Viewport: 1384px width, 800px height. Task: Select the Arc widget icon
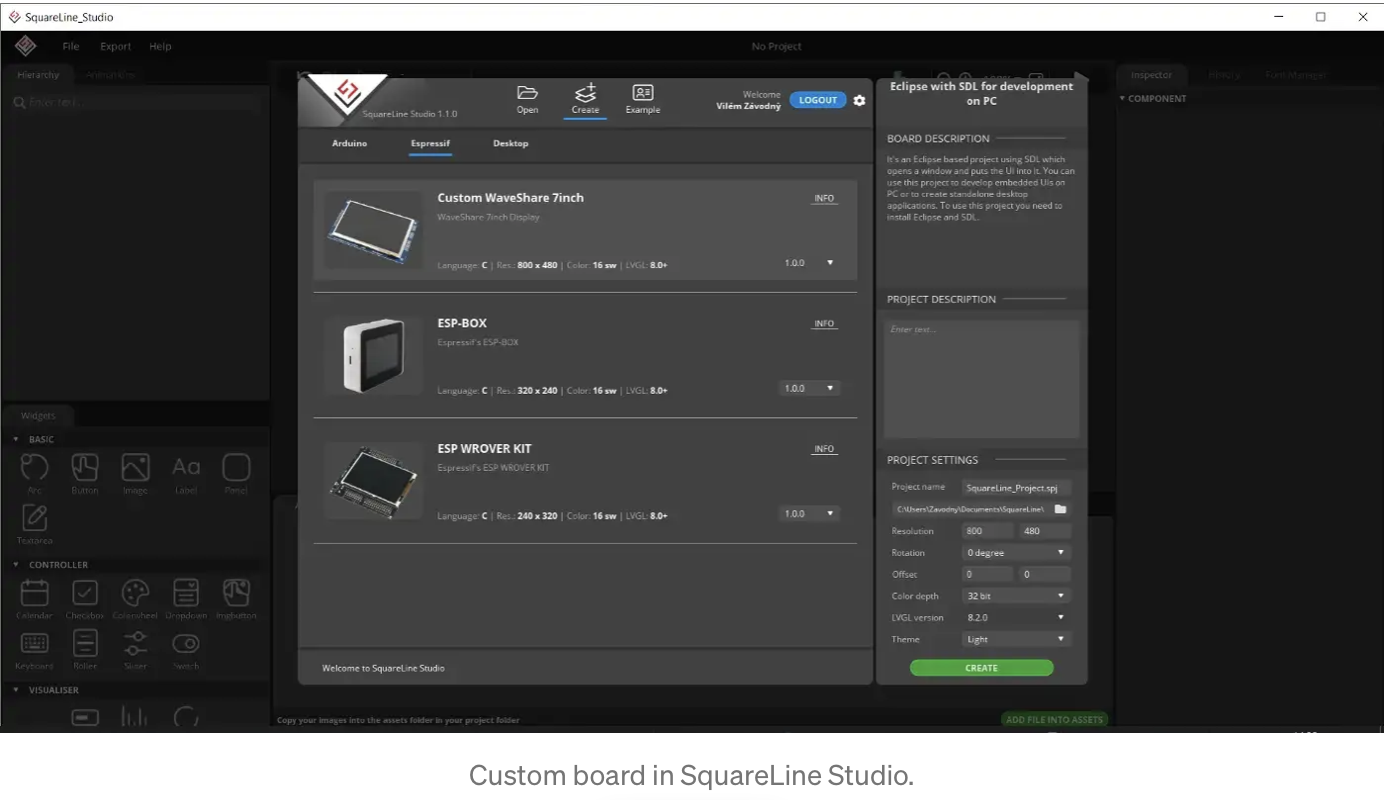pyautogui.click(x=35, y=468)
